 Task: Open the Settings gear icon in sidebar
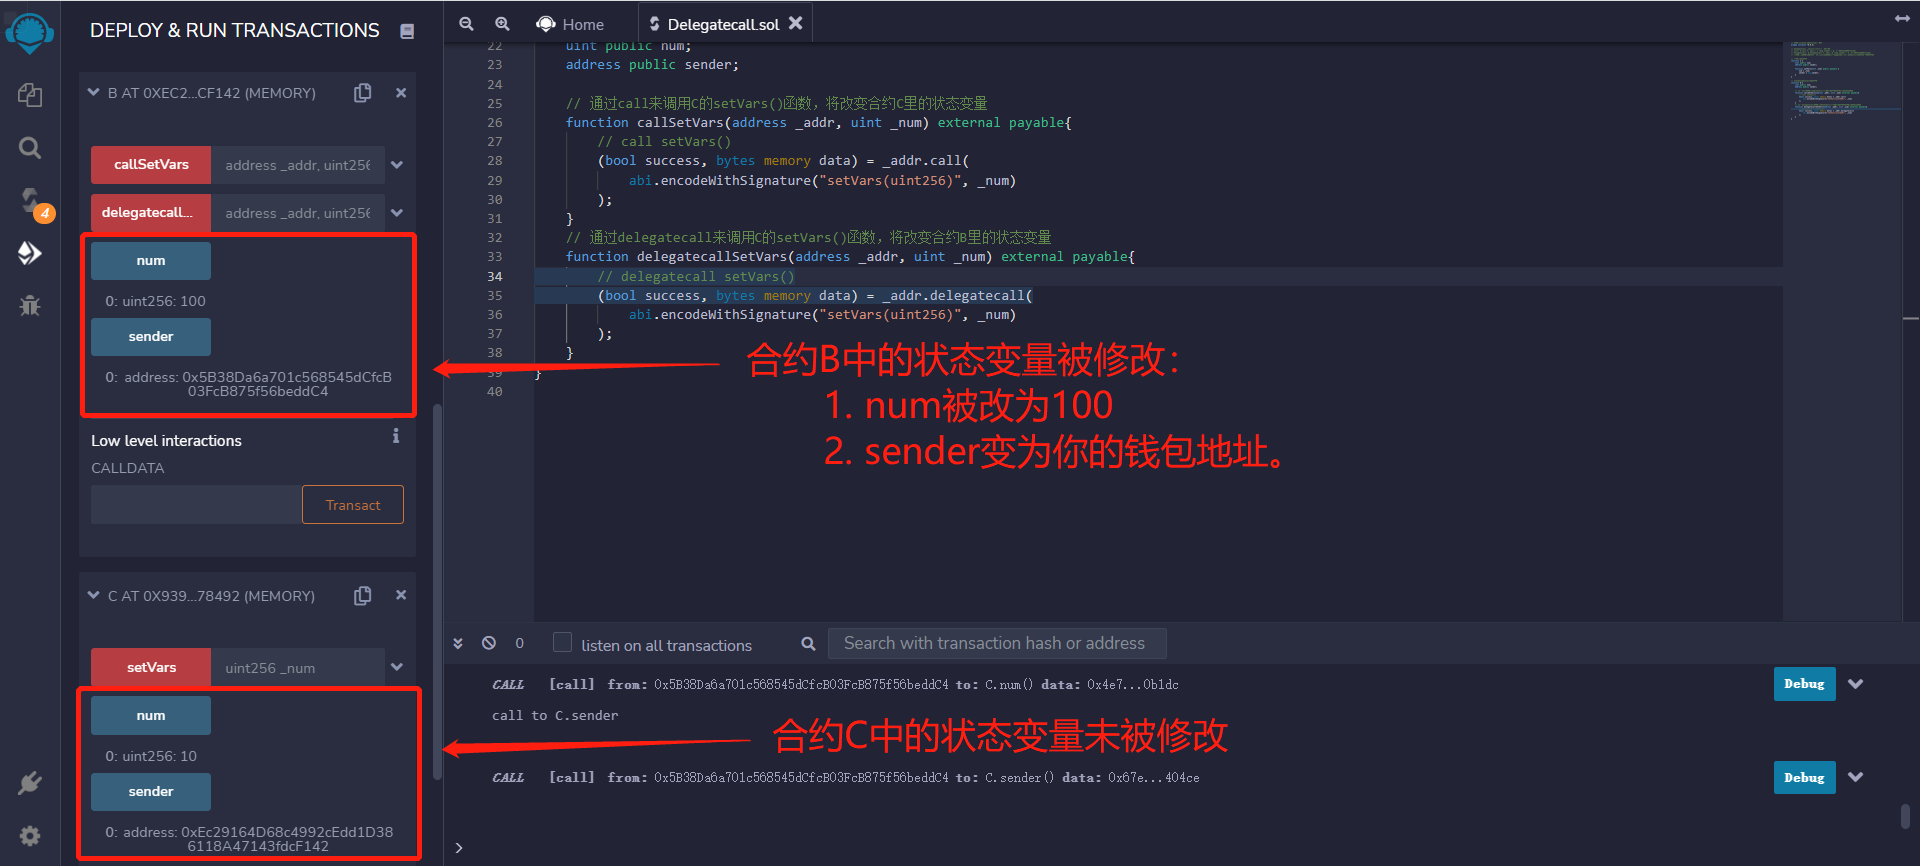30,836
